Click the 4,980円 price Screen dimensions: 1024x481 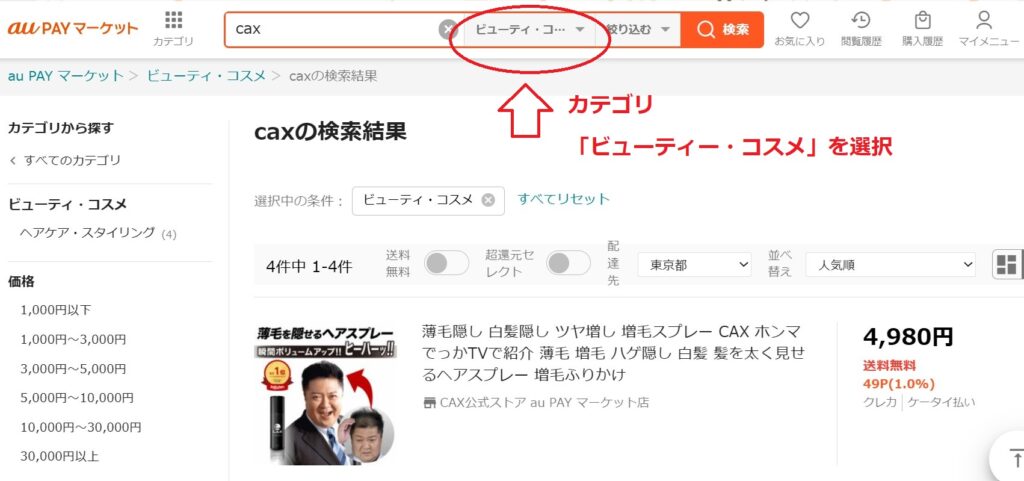pyautogui.click(x=908, y=337)
